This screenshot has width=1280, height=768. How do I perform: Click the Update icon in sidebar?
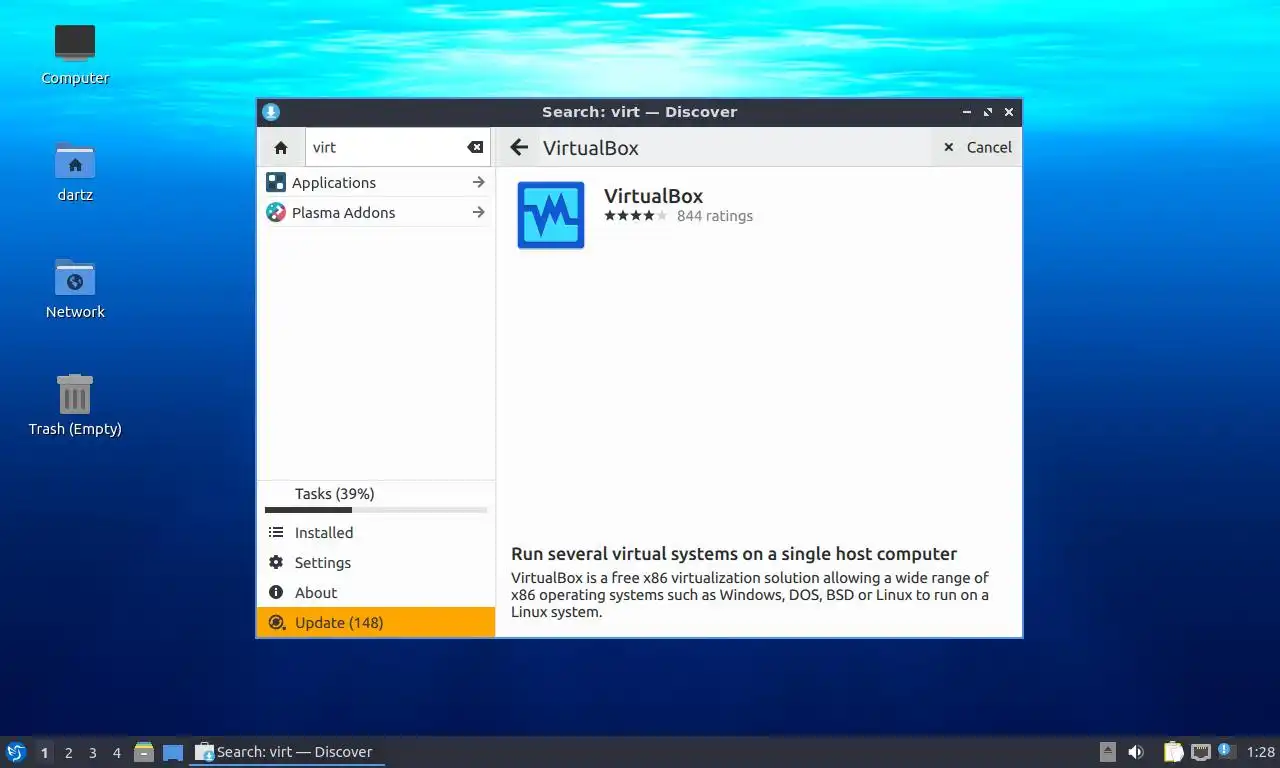pos(277,622)
